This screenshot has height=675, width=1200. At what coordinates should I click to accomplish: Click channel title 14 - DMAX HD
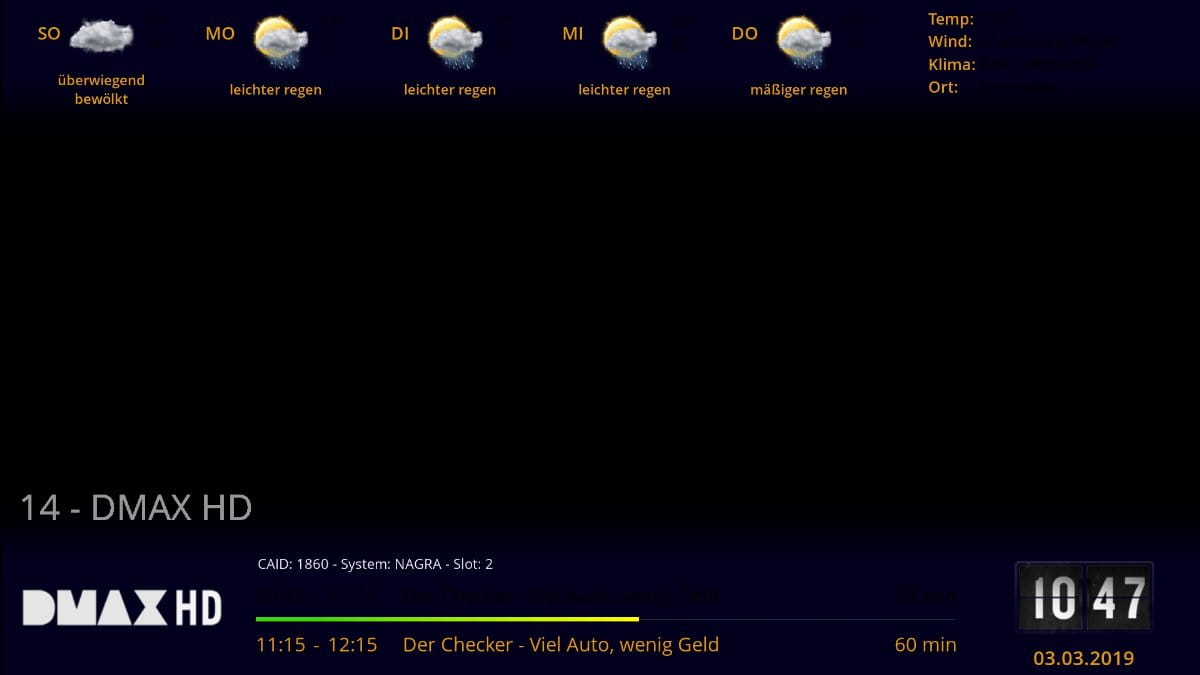tap(136, 508)
